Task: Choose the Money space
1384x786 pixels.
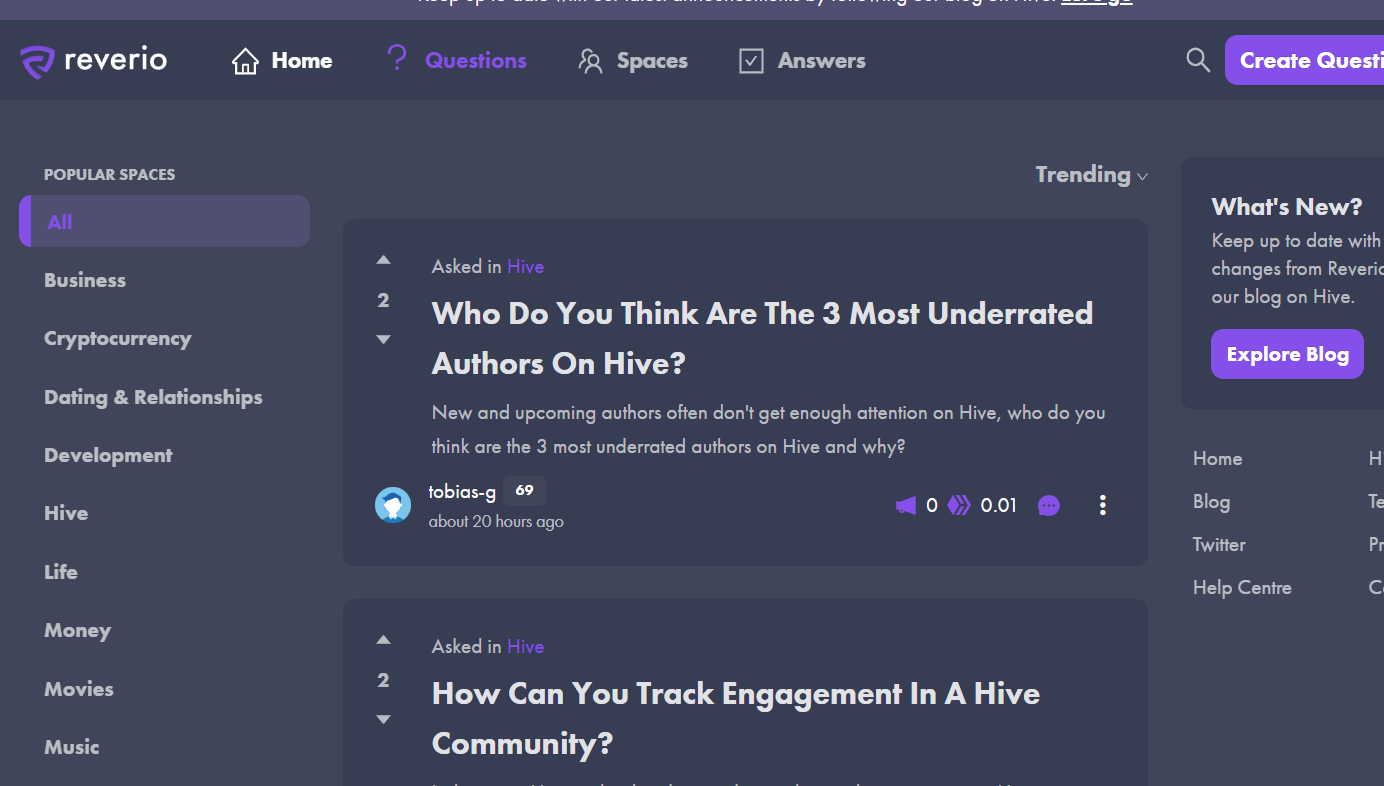Action: [77, 630]
